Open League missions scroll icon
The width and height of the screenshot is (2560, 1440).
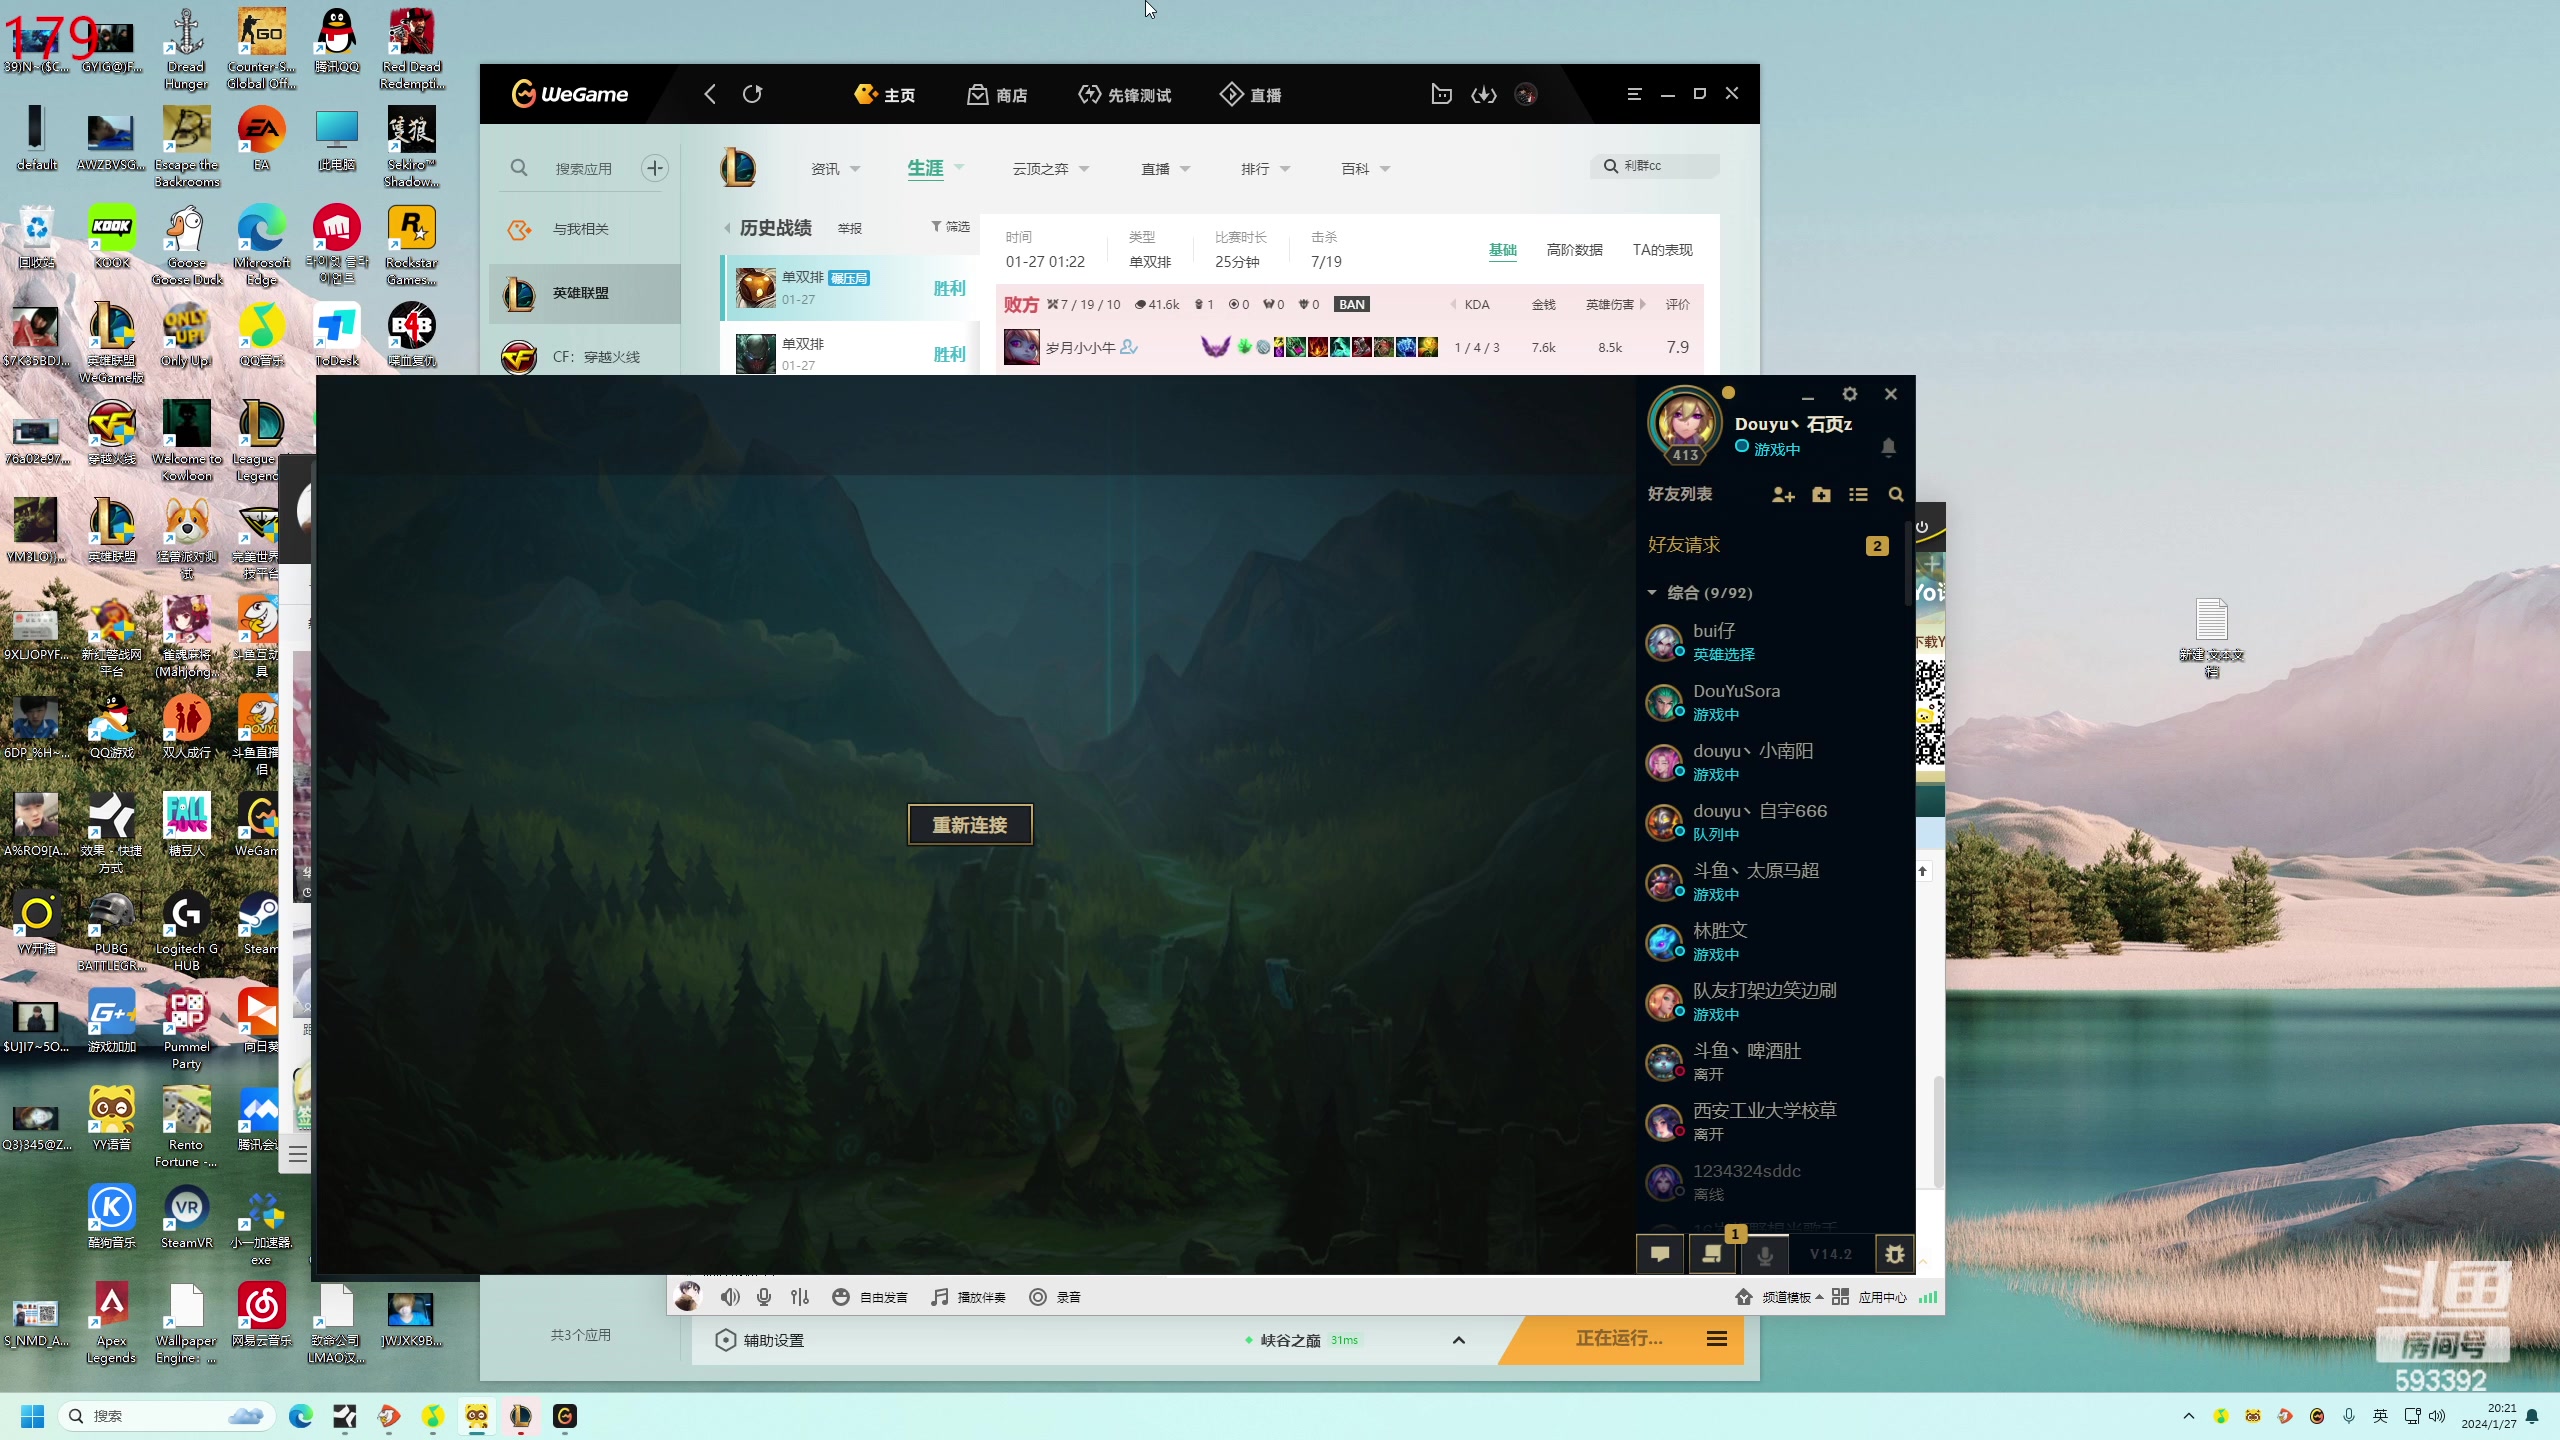tap(1712, 1254)
